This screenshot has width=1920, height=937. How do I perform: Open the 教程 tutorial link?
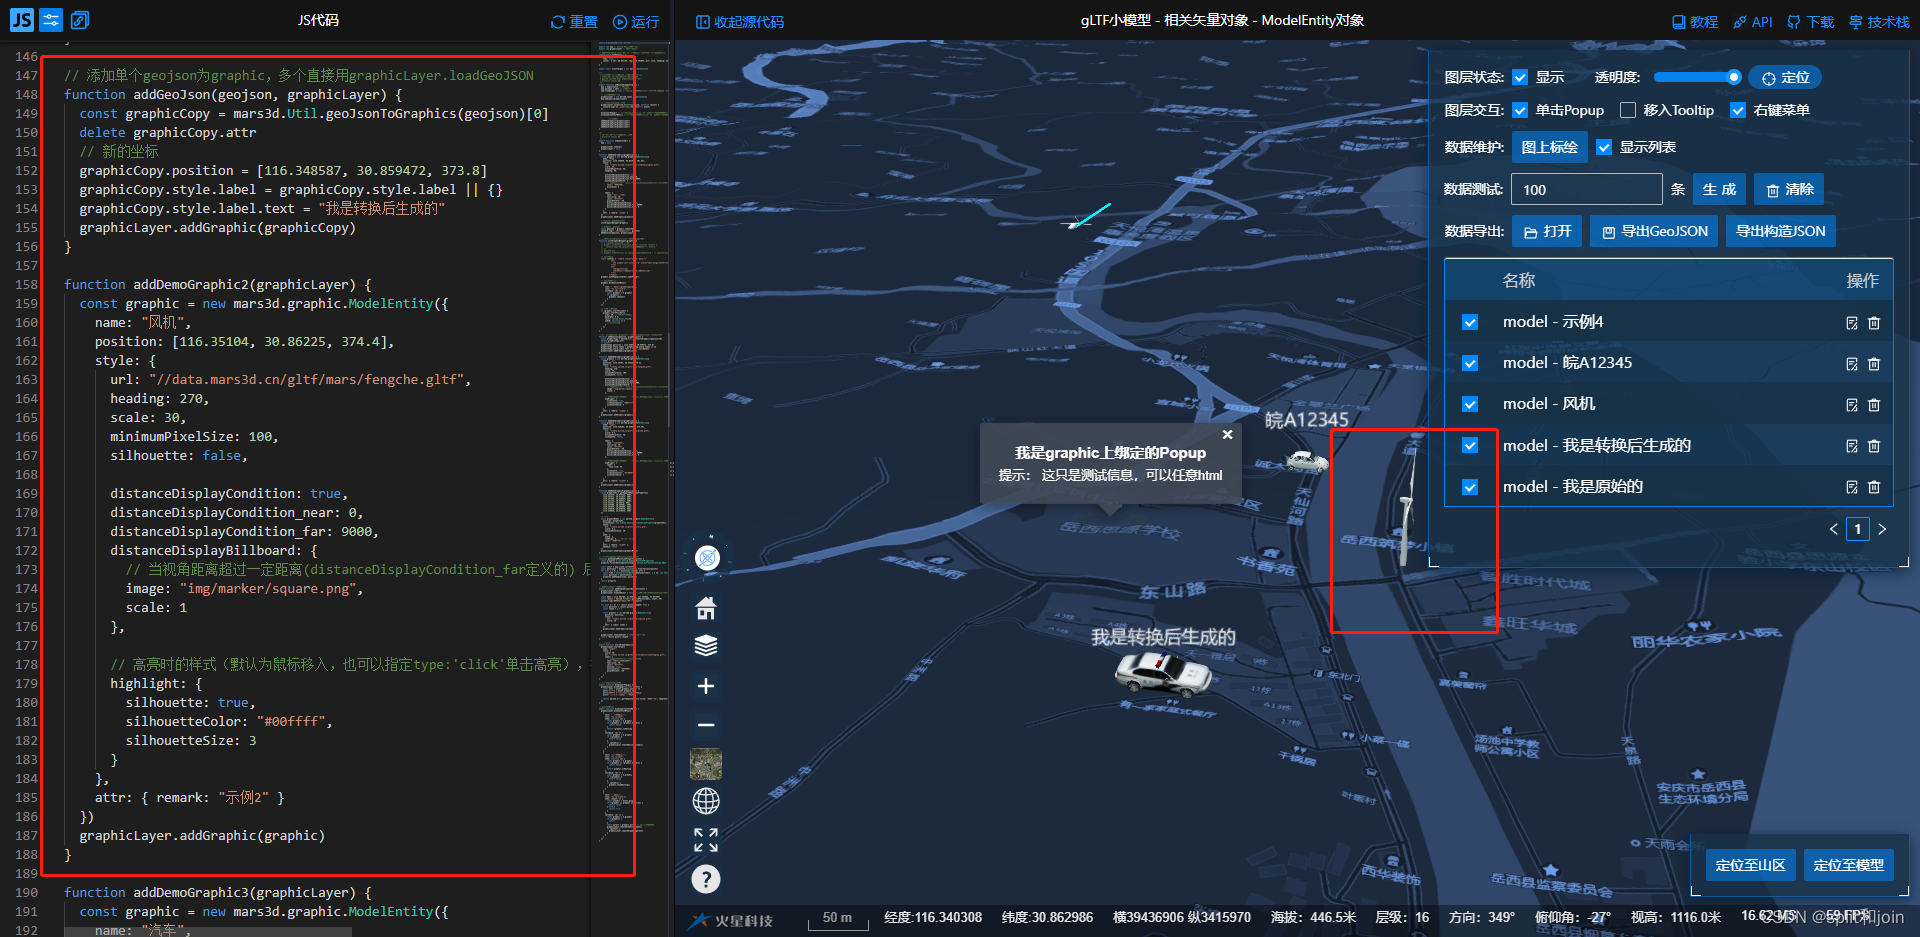pos(1695,22)
